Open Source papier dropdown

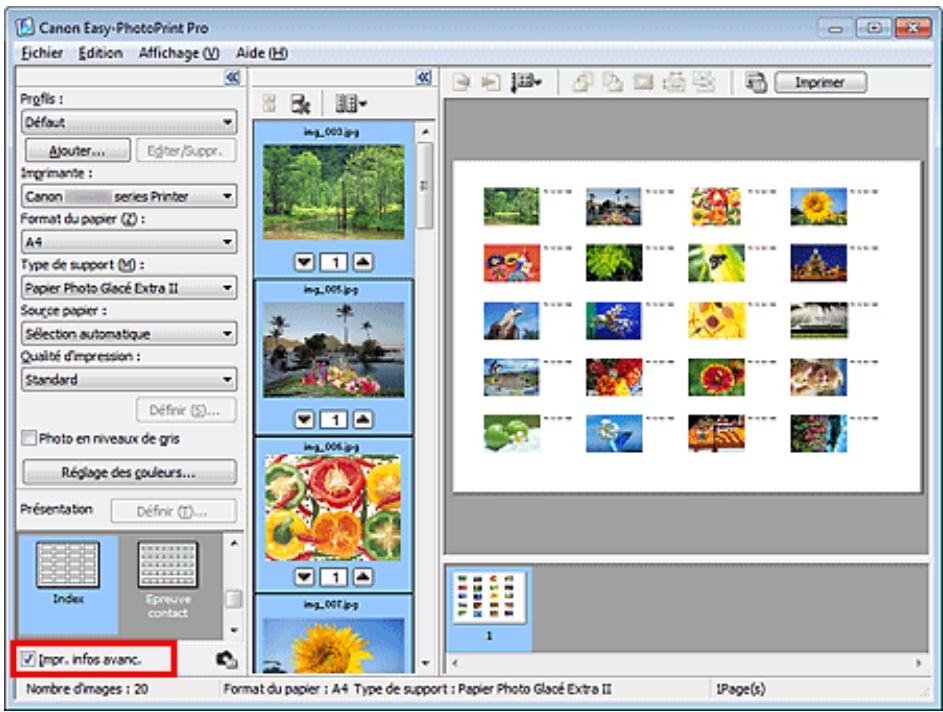tap(129, 333)
